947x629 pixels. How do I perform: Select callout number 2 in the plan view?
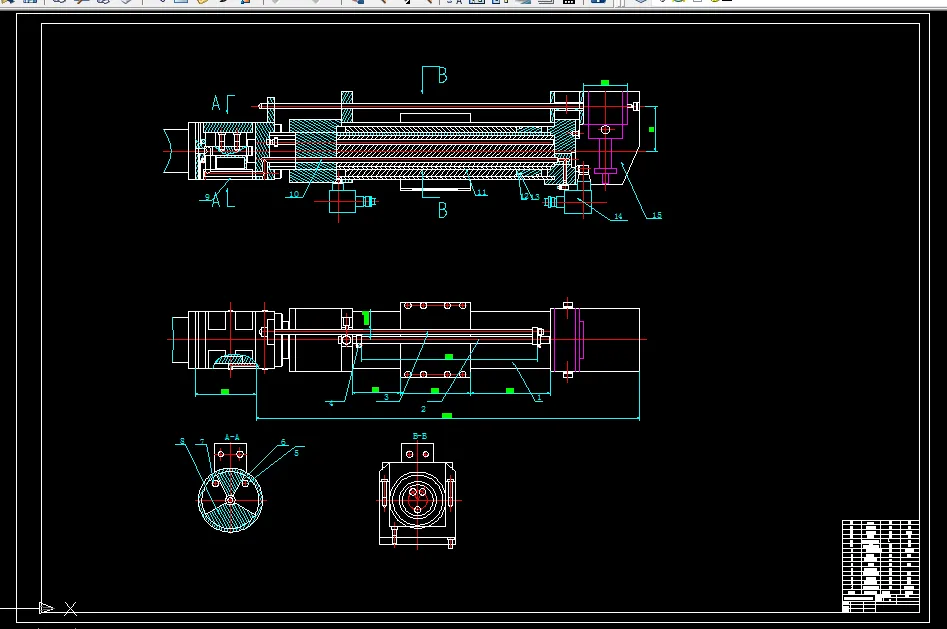pyautogui.click(x=423, y=409)
